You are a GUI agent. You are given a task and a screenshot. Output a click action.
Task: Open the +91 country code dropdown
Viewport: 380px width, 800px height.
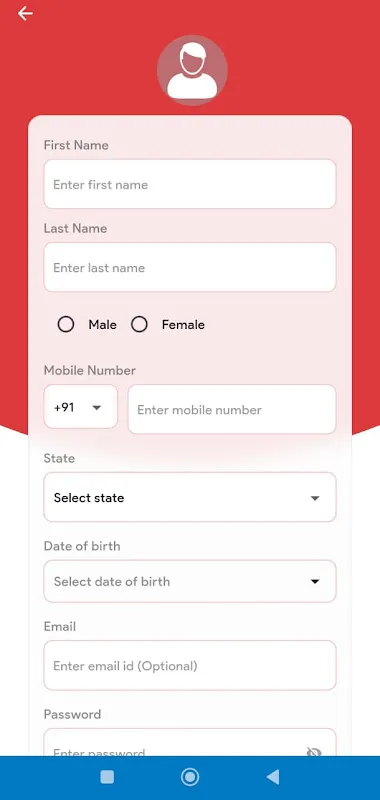click(81, 407)
